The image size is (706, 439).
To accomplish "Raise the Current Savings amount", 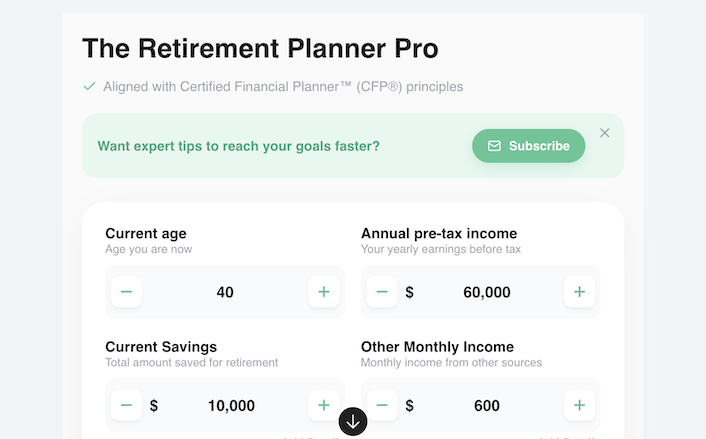I will pos(323,405).
